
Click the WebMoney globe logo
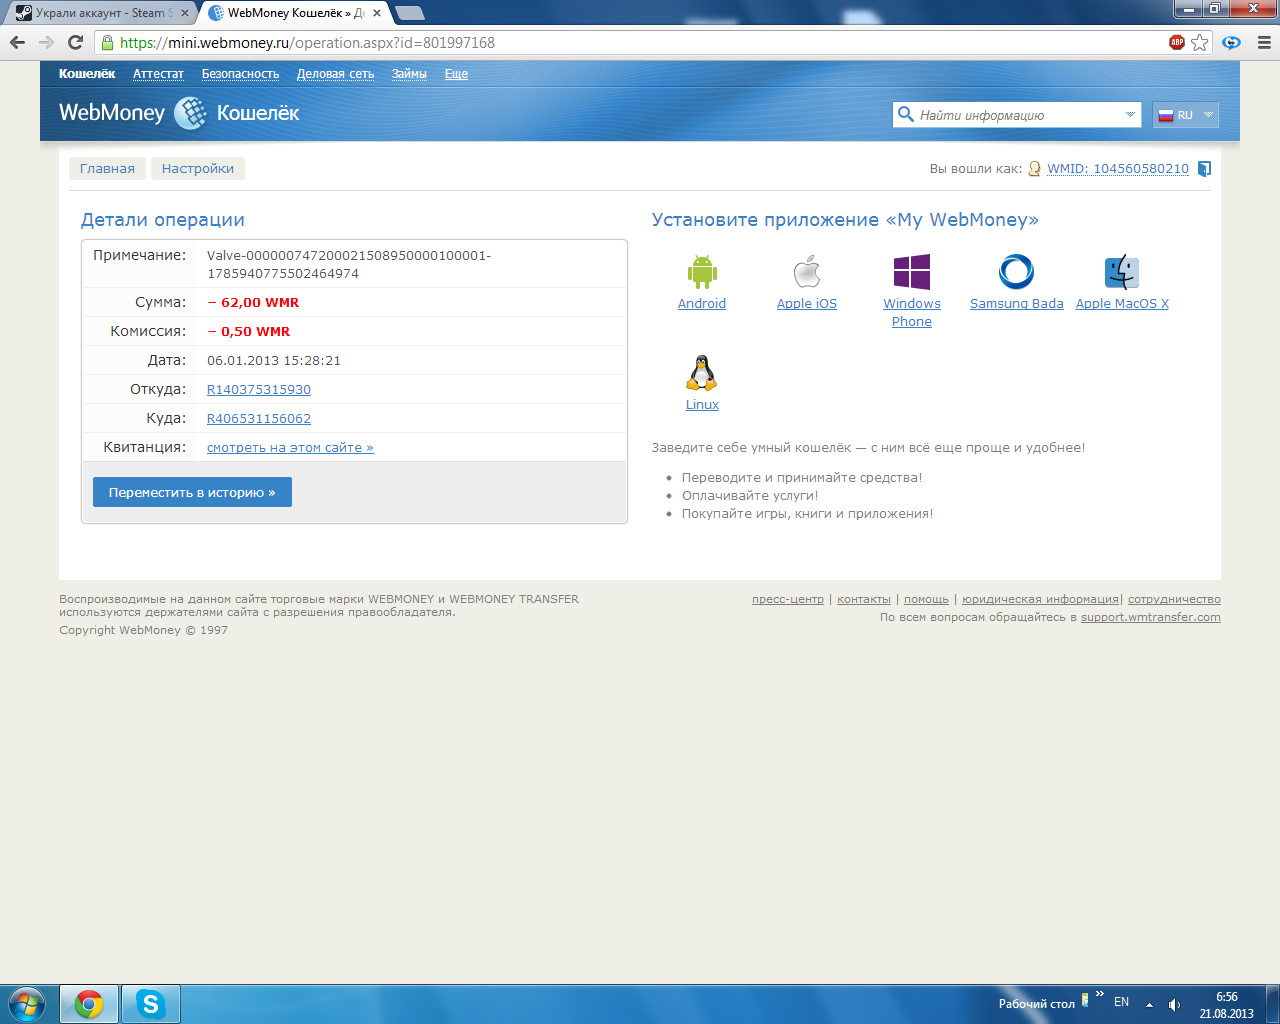click(191, 113)
